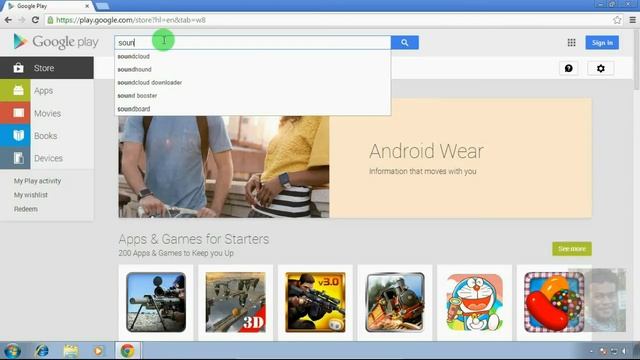
Task: Click the browser address bar URL
Action: click(x=131, y=20)
